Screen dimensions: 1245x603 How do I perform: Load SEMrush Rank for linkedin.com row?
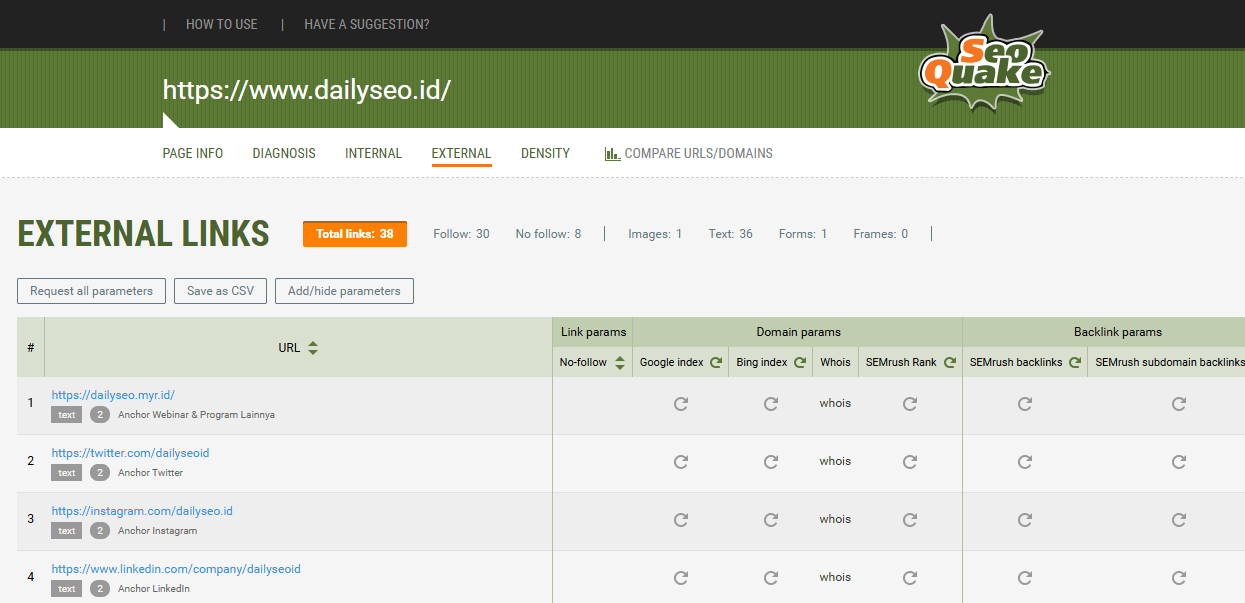click(910, 578)
